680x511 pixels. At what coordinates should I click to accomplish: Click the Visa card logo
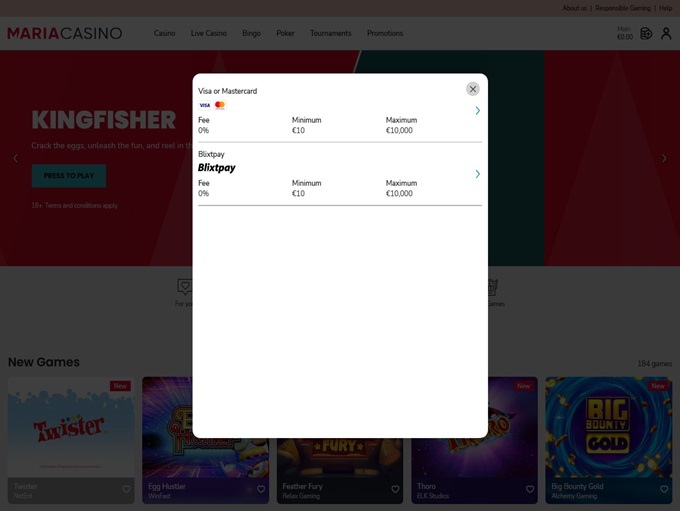tap(205, 105)
